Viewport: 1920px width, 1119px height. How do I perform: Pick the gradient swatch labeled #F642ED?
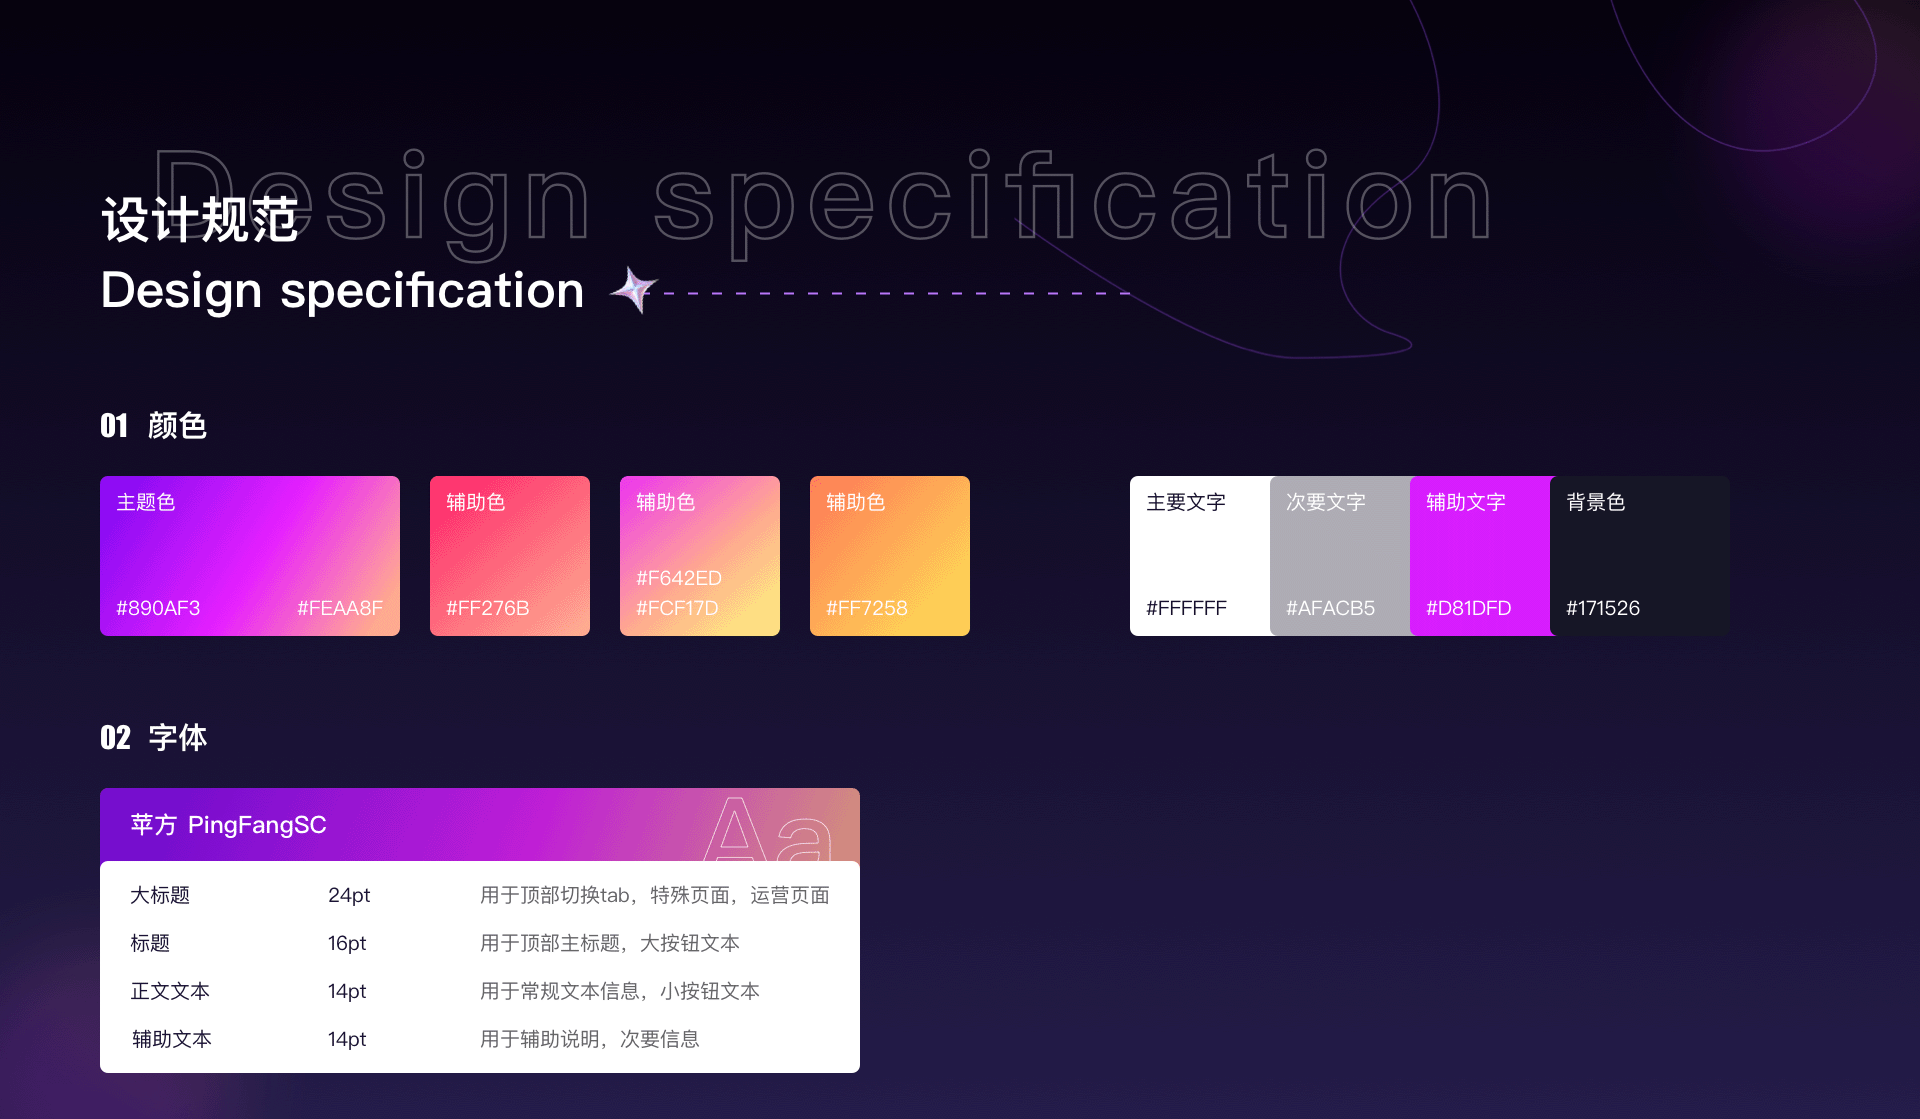click(x=700, y=556)
